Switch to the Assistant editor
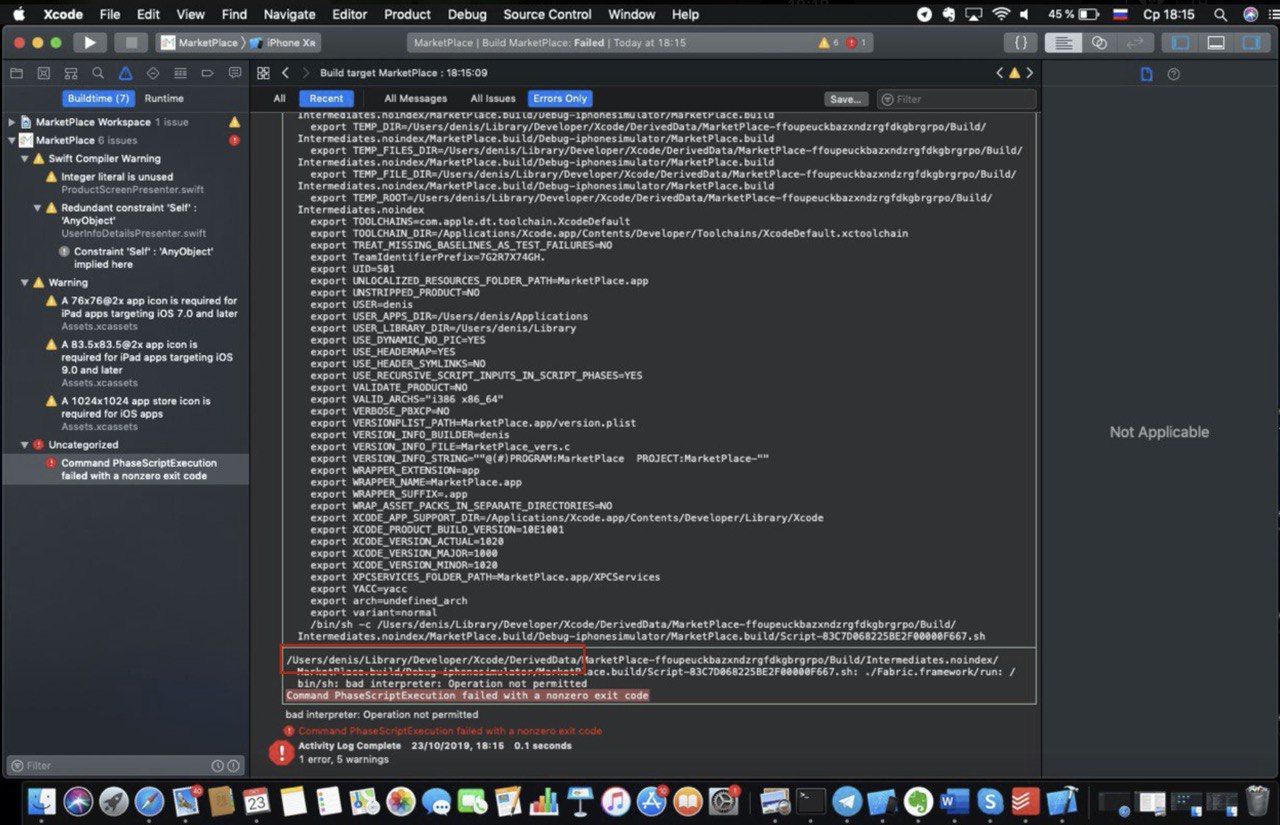 [x=1099, y=43]
